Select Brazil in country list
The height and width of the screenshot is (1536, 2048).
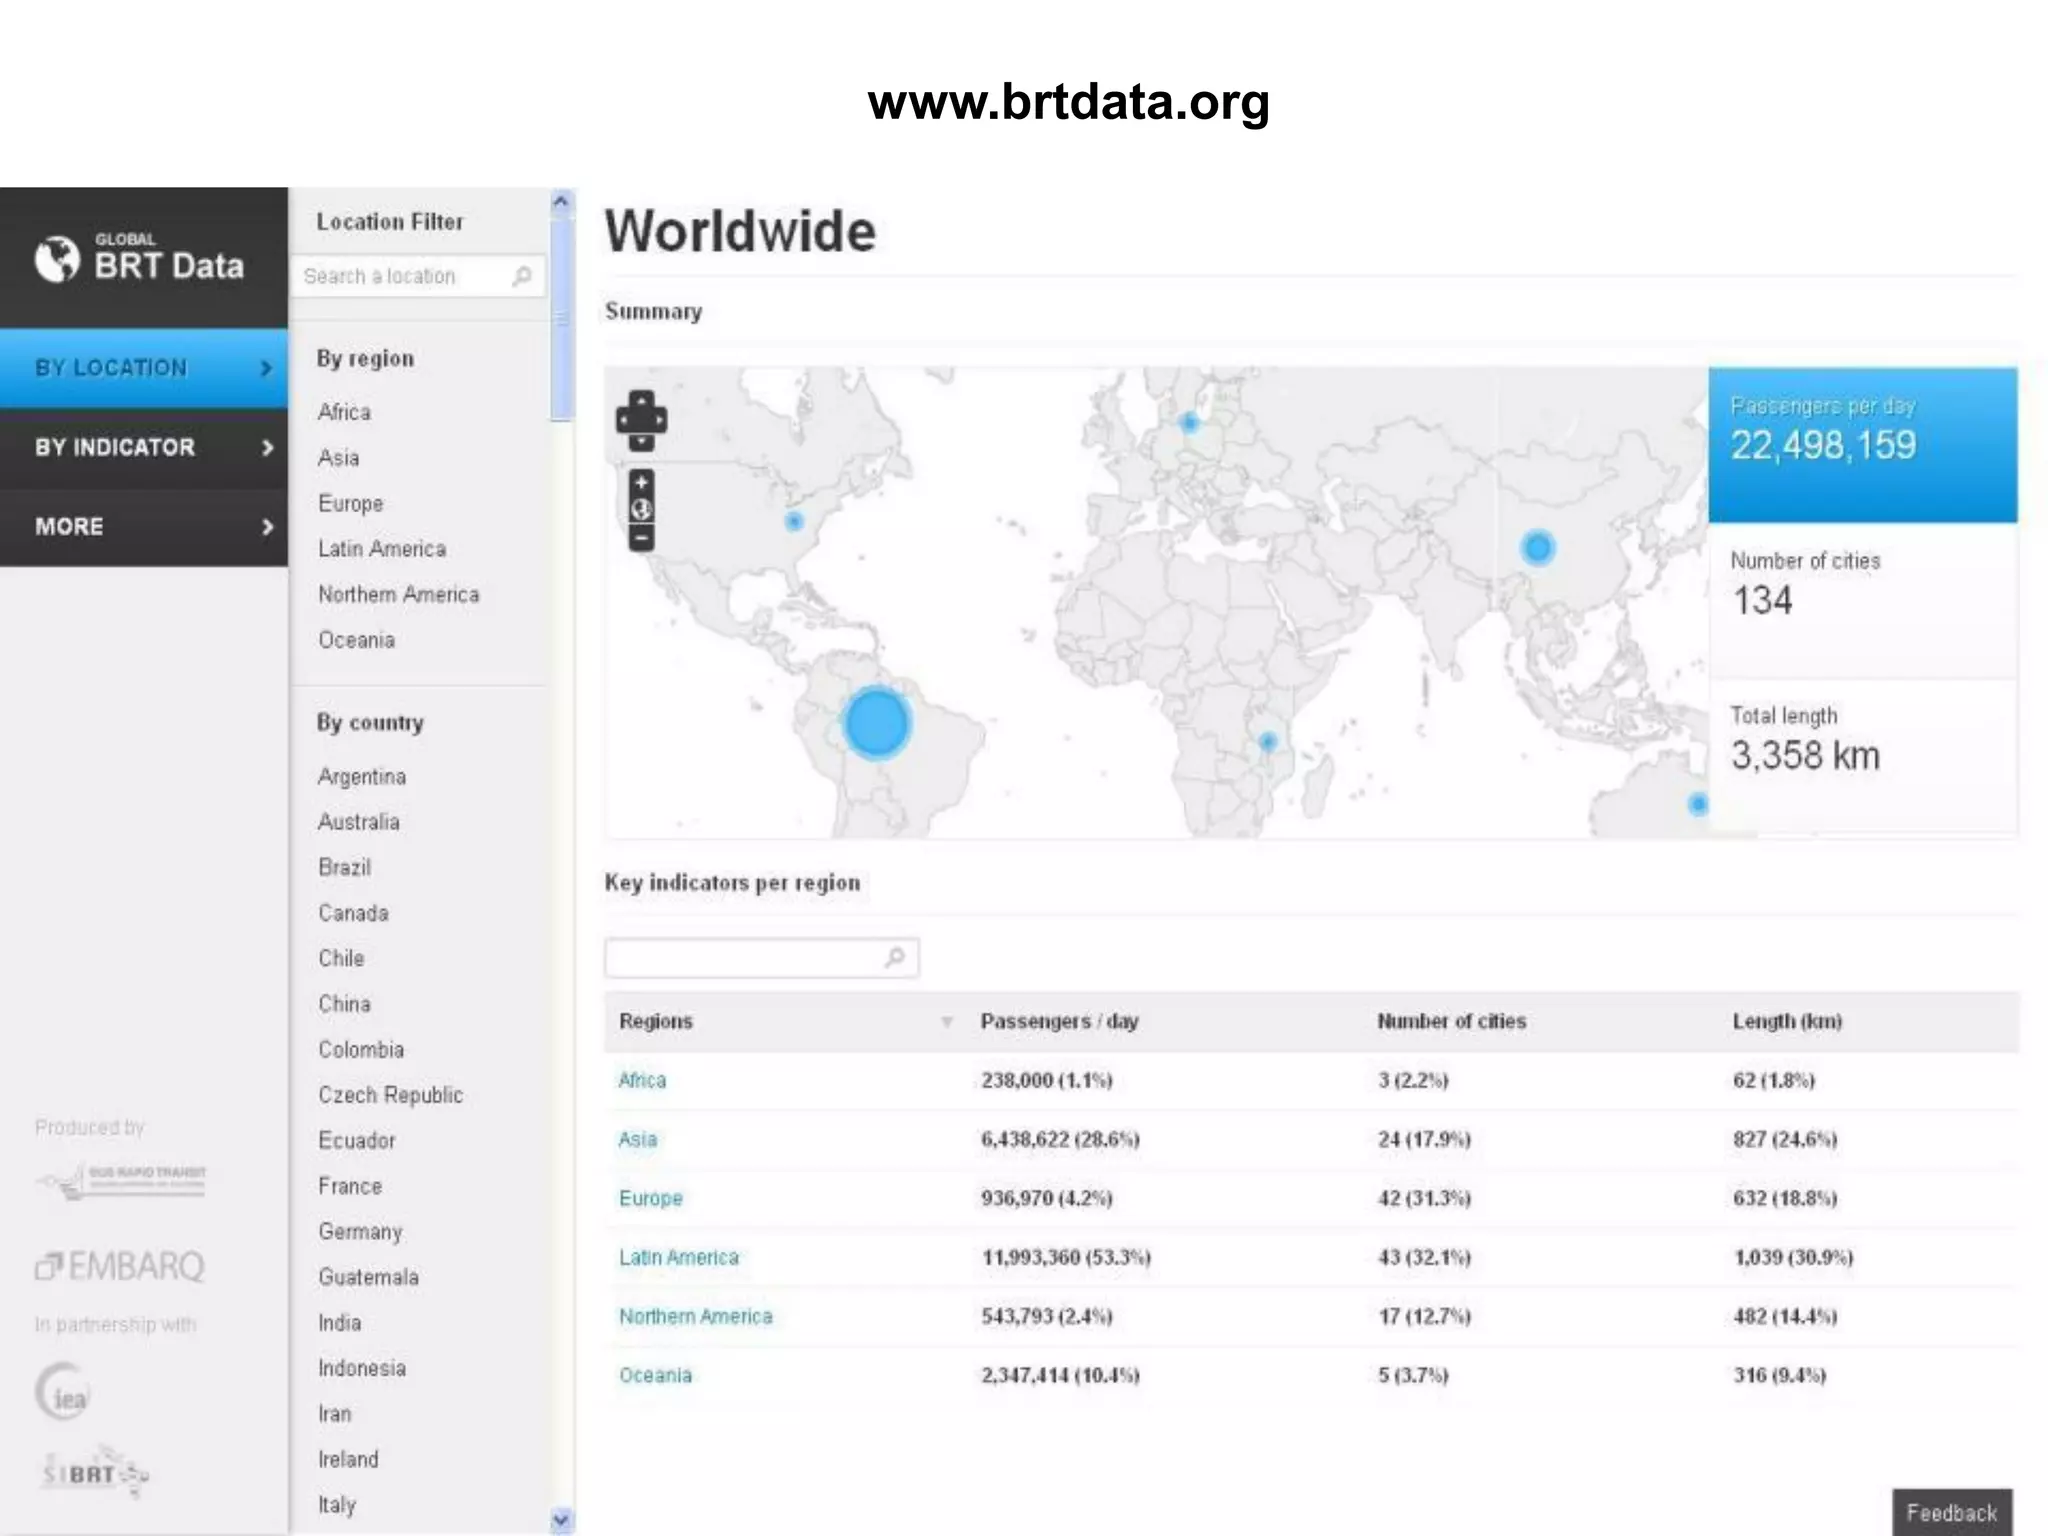[x=344, y=867]
